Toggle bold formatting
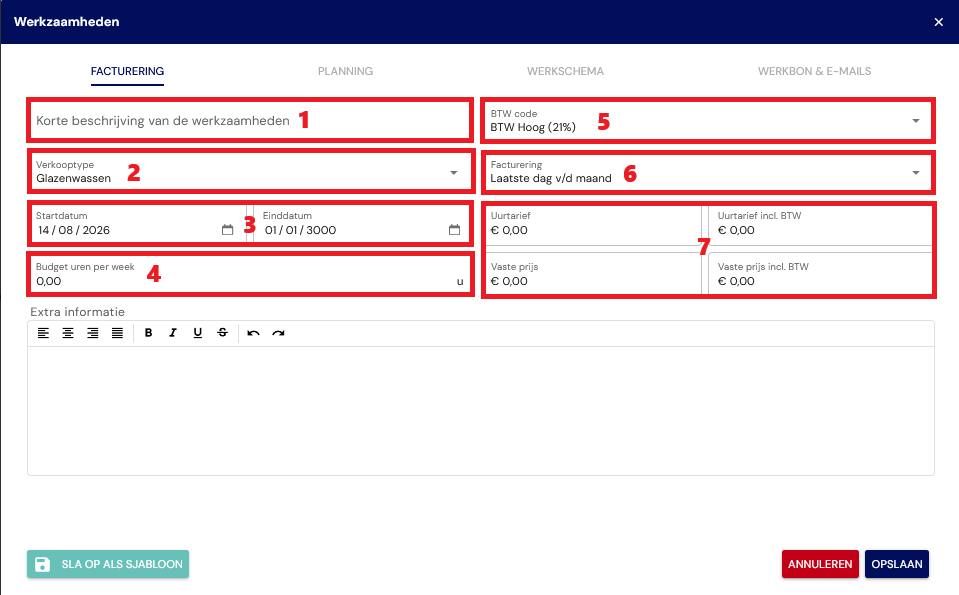Viewport: 959px width, 595px height. (149, 333)
